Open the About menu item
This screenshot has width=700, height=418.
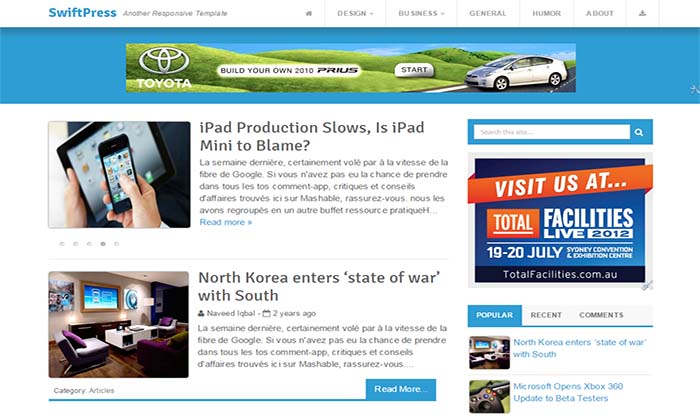click(x=600, y=13)
